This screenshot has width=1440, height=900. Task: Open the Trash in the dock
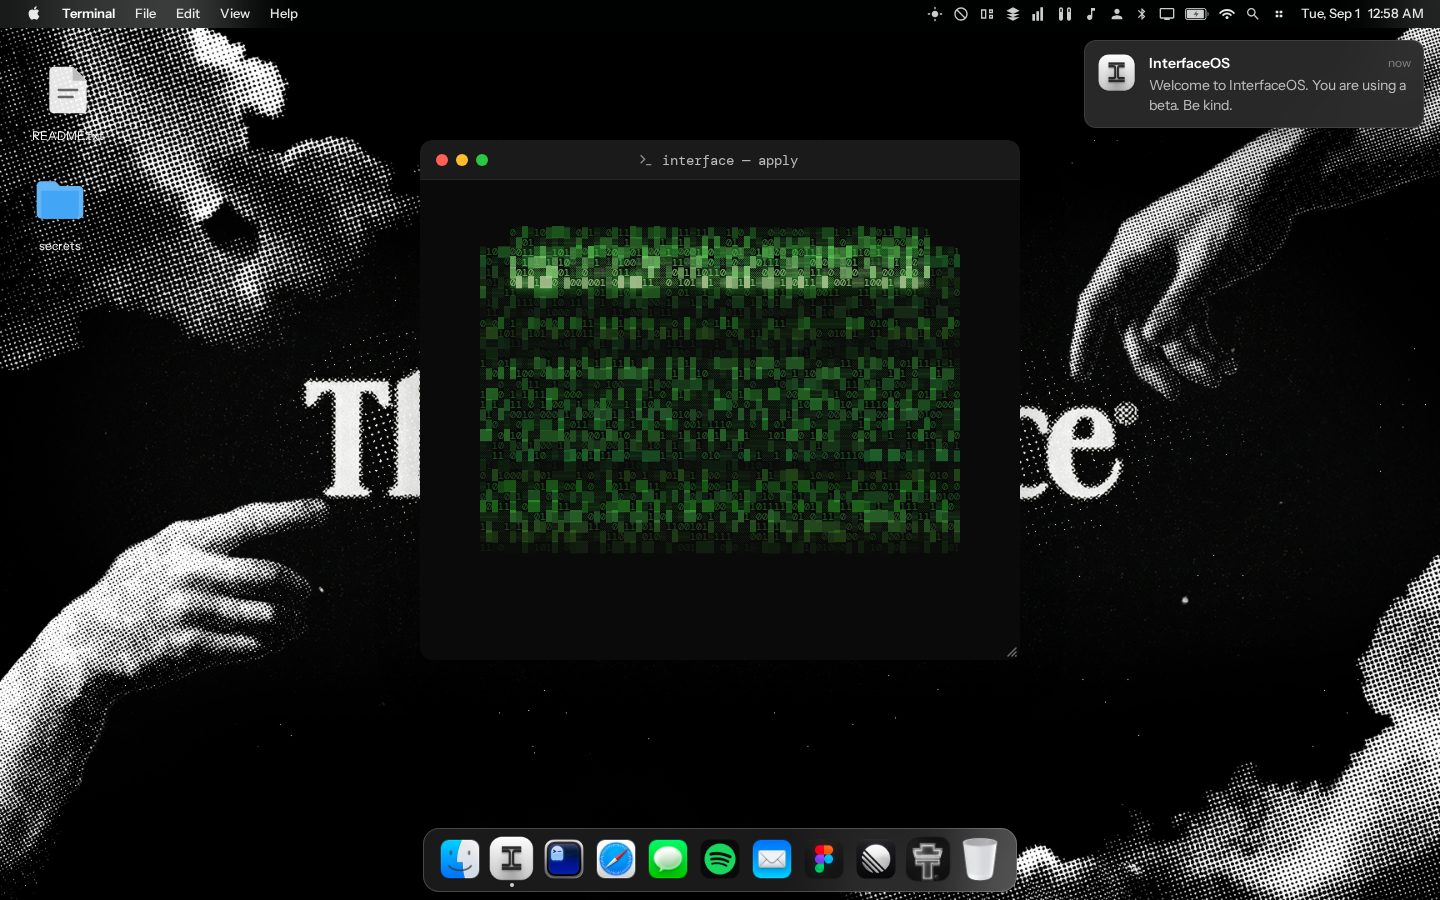click(x=980, y=859)
